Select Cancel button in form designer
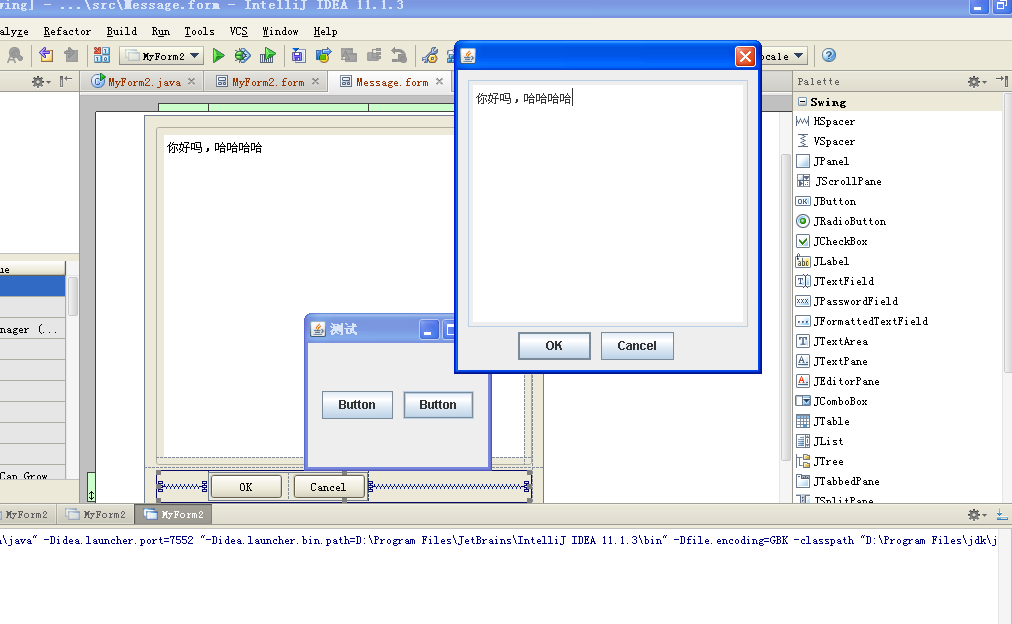 coord(328,487)
